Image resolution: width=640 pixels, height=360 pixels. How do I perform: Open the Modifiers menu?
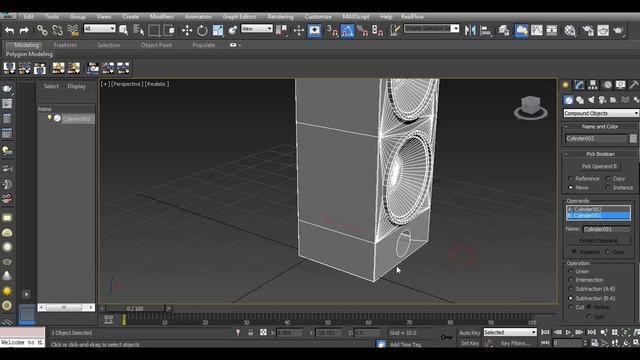pos(161,17)
